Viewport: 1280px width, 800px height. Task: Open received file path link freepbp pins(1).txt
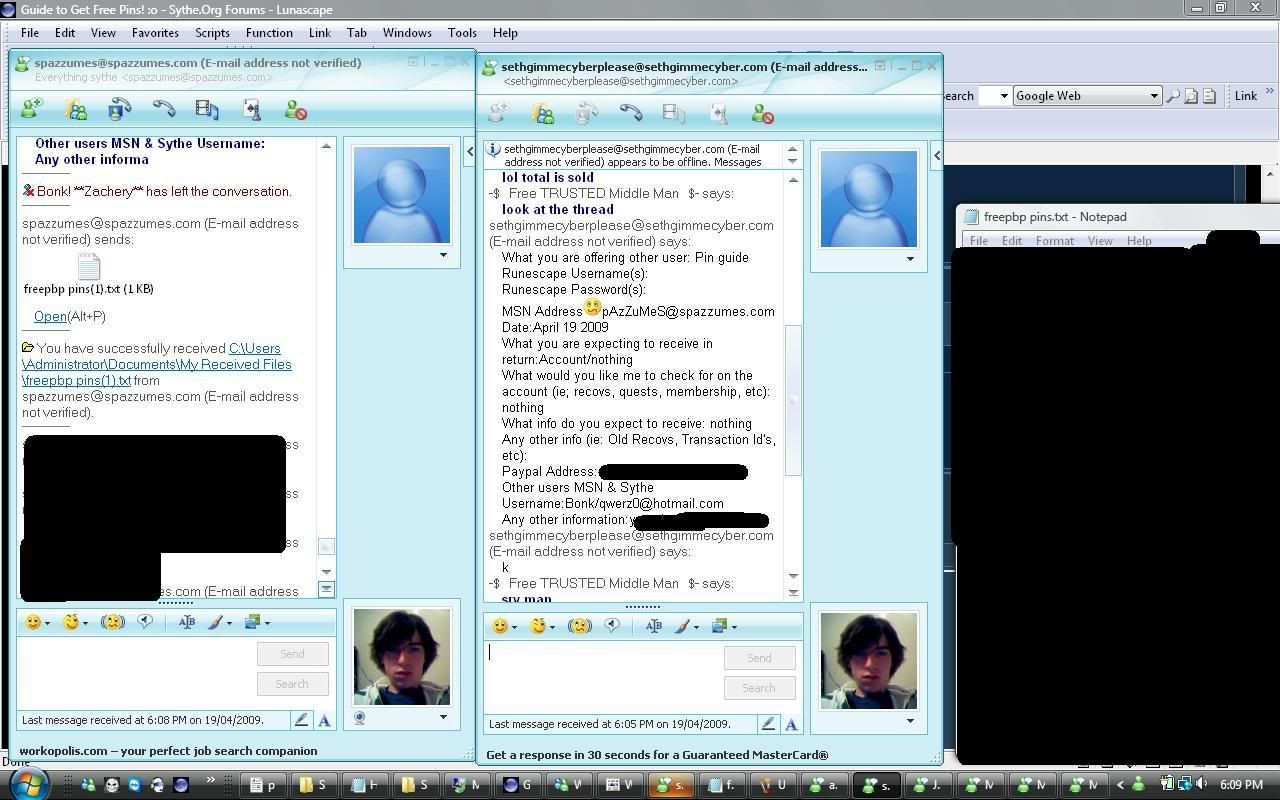[157, 364]
